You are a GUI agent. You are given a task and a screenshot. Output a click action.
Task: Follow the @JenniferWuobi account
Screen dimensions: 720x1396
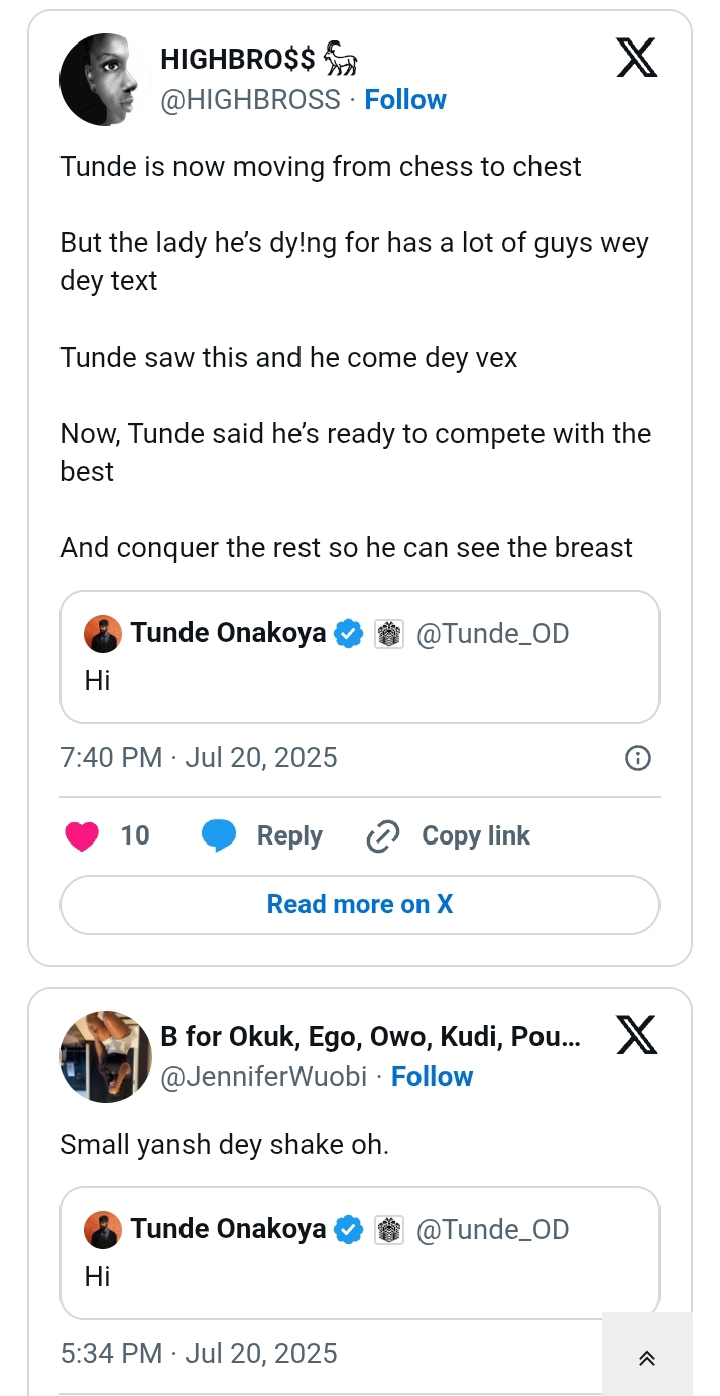(x=432, y=1077)
